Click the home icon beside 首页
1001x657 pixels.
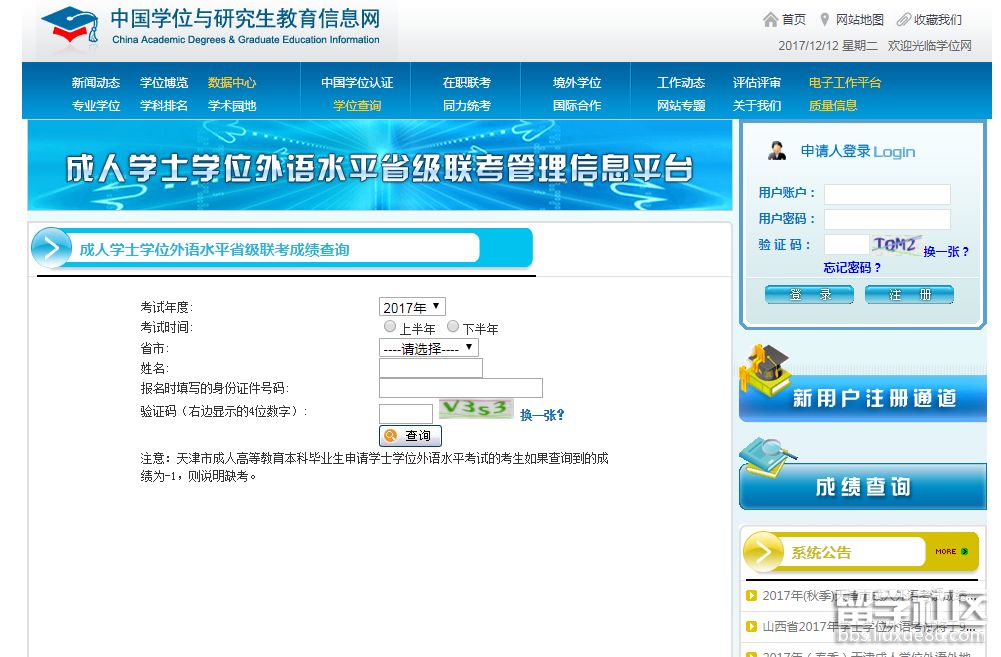(770, 20)
